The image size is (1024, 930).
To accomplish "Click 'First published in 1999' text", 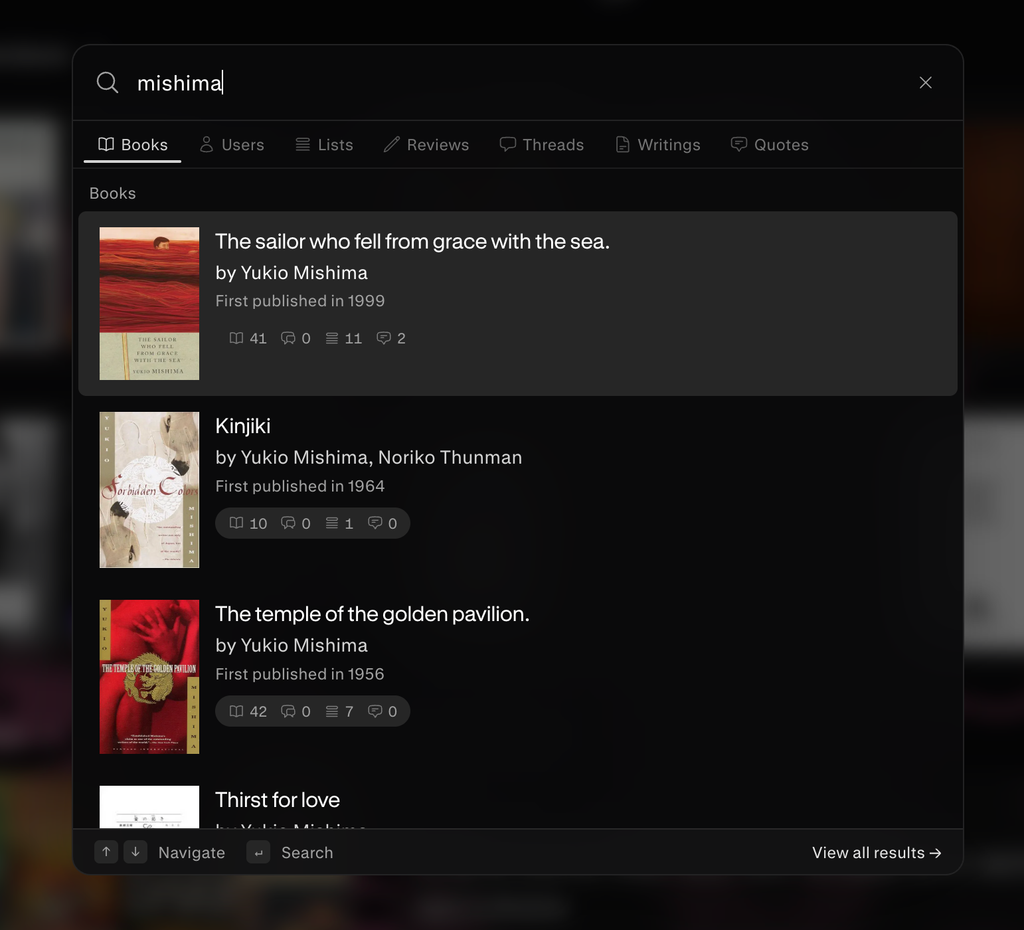I will click(300, 301).
